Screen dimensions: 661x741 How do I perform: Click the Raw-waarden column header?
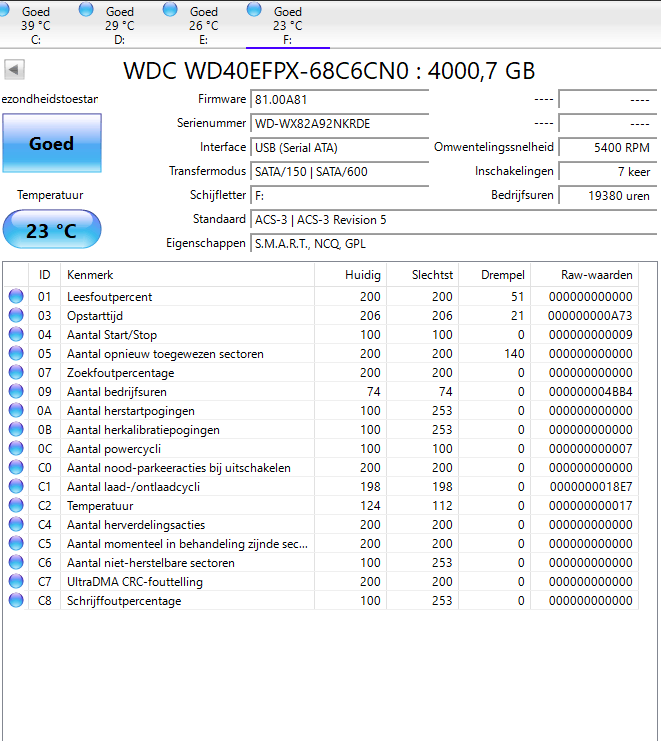point(584,275)
